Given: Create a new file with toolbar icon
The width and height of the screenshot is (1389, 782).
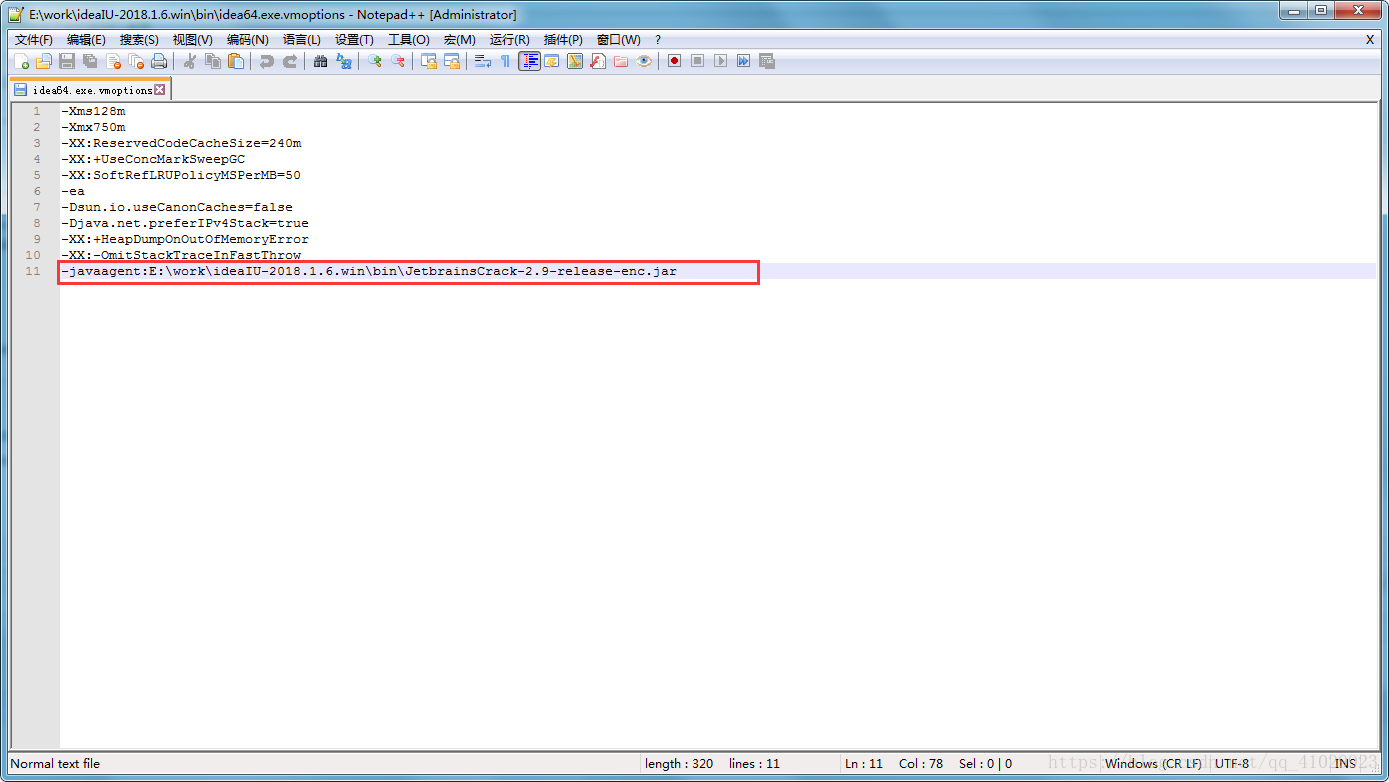Looking at the screenshot, I should pyautogui.click(x=21, y=61).
